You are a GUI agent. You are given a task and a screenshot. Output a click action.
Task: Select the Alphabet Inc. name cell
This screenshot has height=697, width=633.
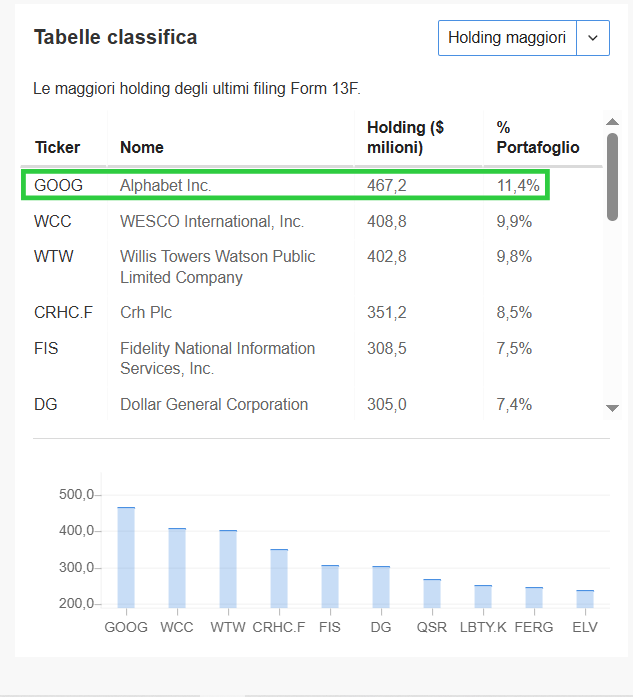165,185
